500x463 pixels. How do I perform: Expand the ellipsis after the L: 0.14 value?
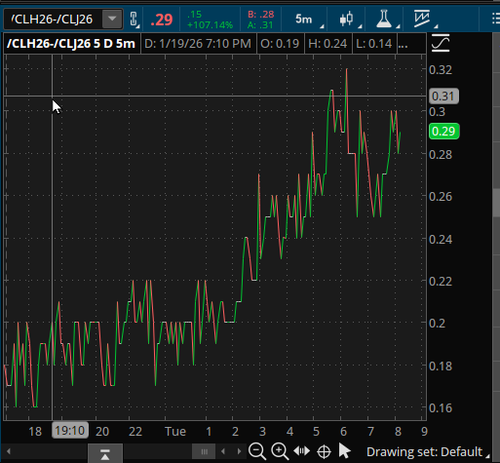point(403,44)
